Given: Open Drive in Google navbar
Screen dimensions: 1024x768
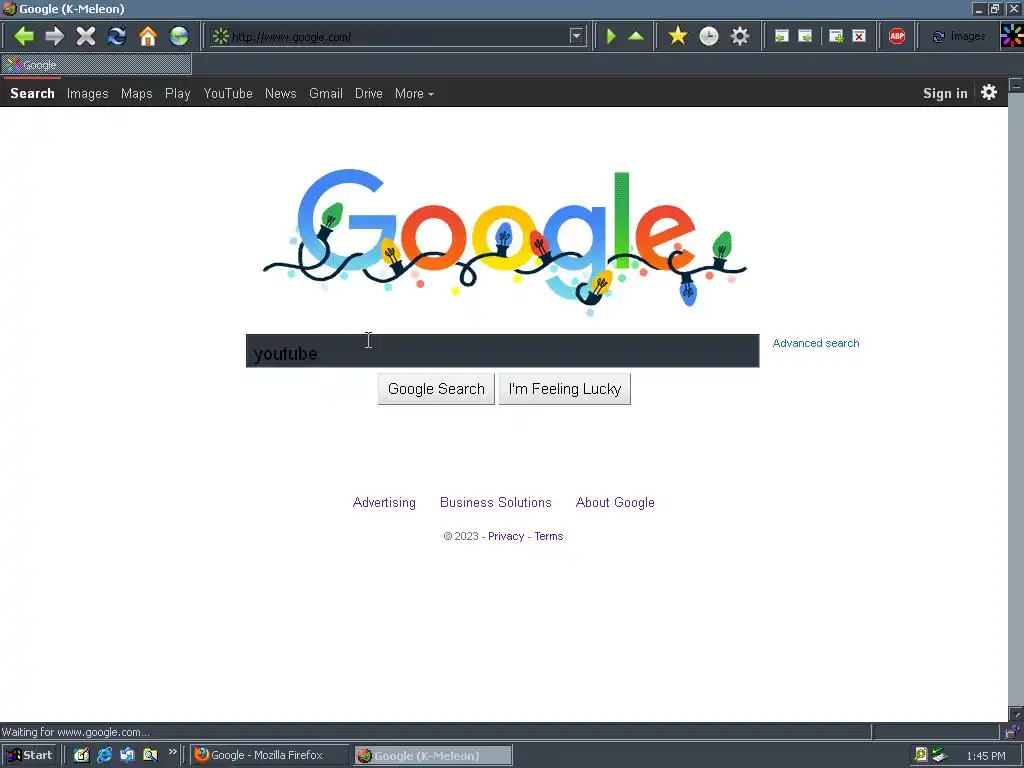Looking at the screenshot, I should click(x=369, y=93).
